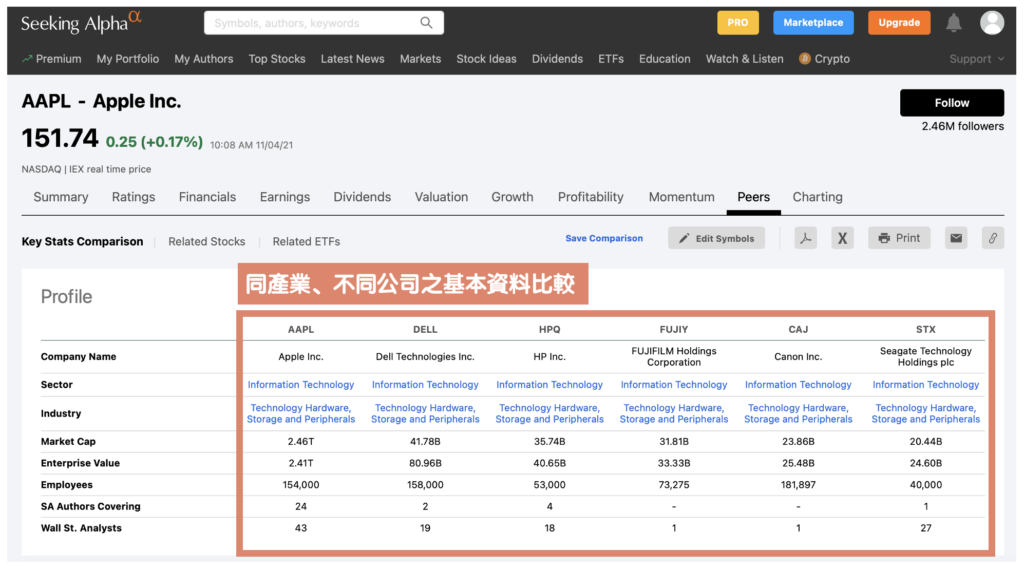Email the comparison via envelope icon
This screenshot has width=1024, height=569.
point(956,238)
